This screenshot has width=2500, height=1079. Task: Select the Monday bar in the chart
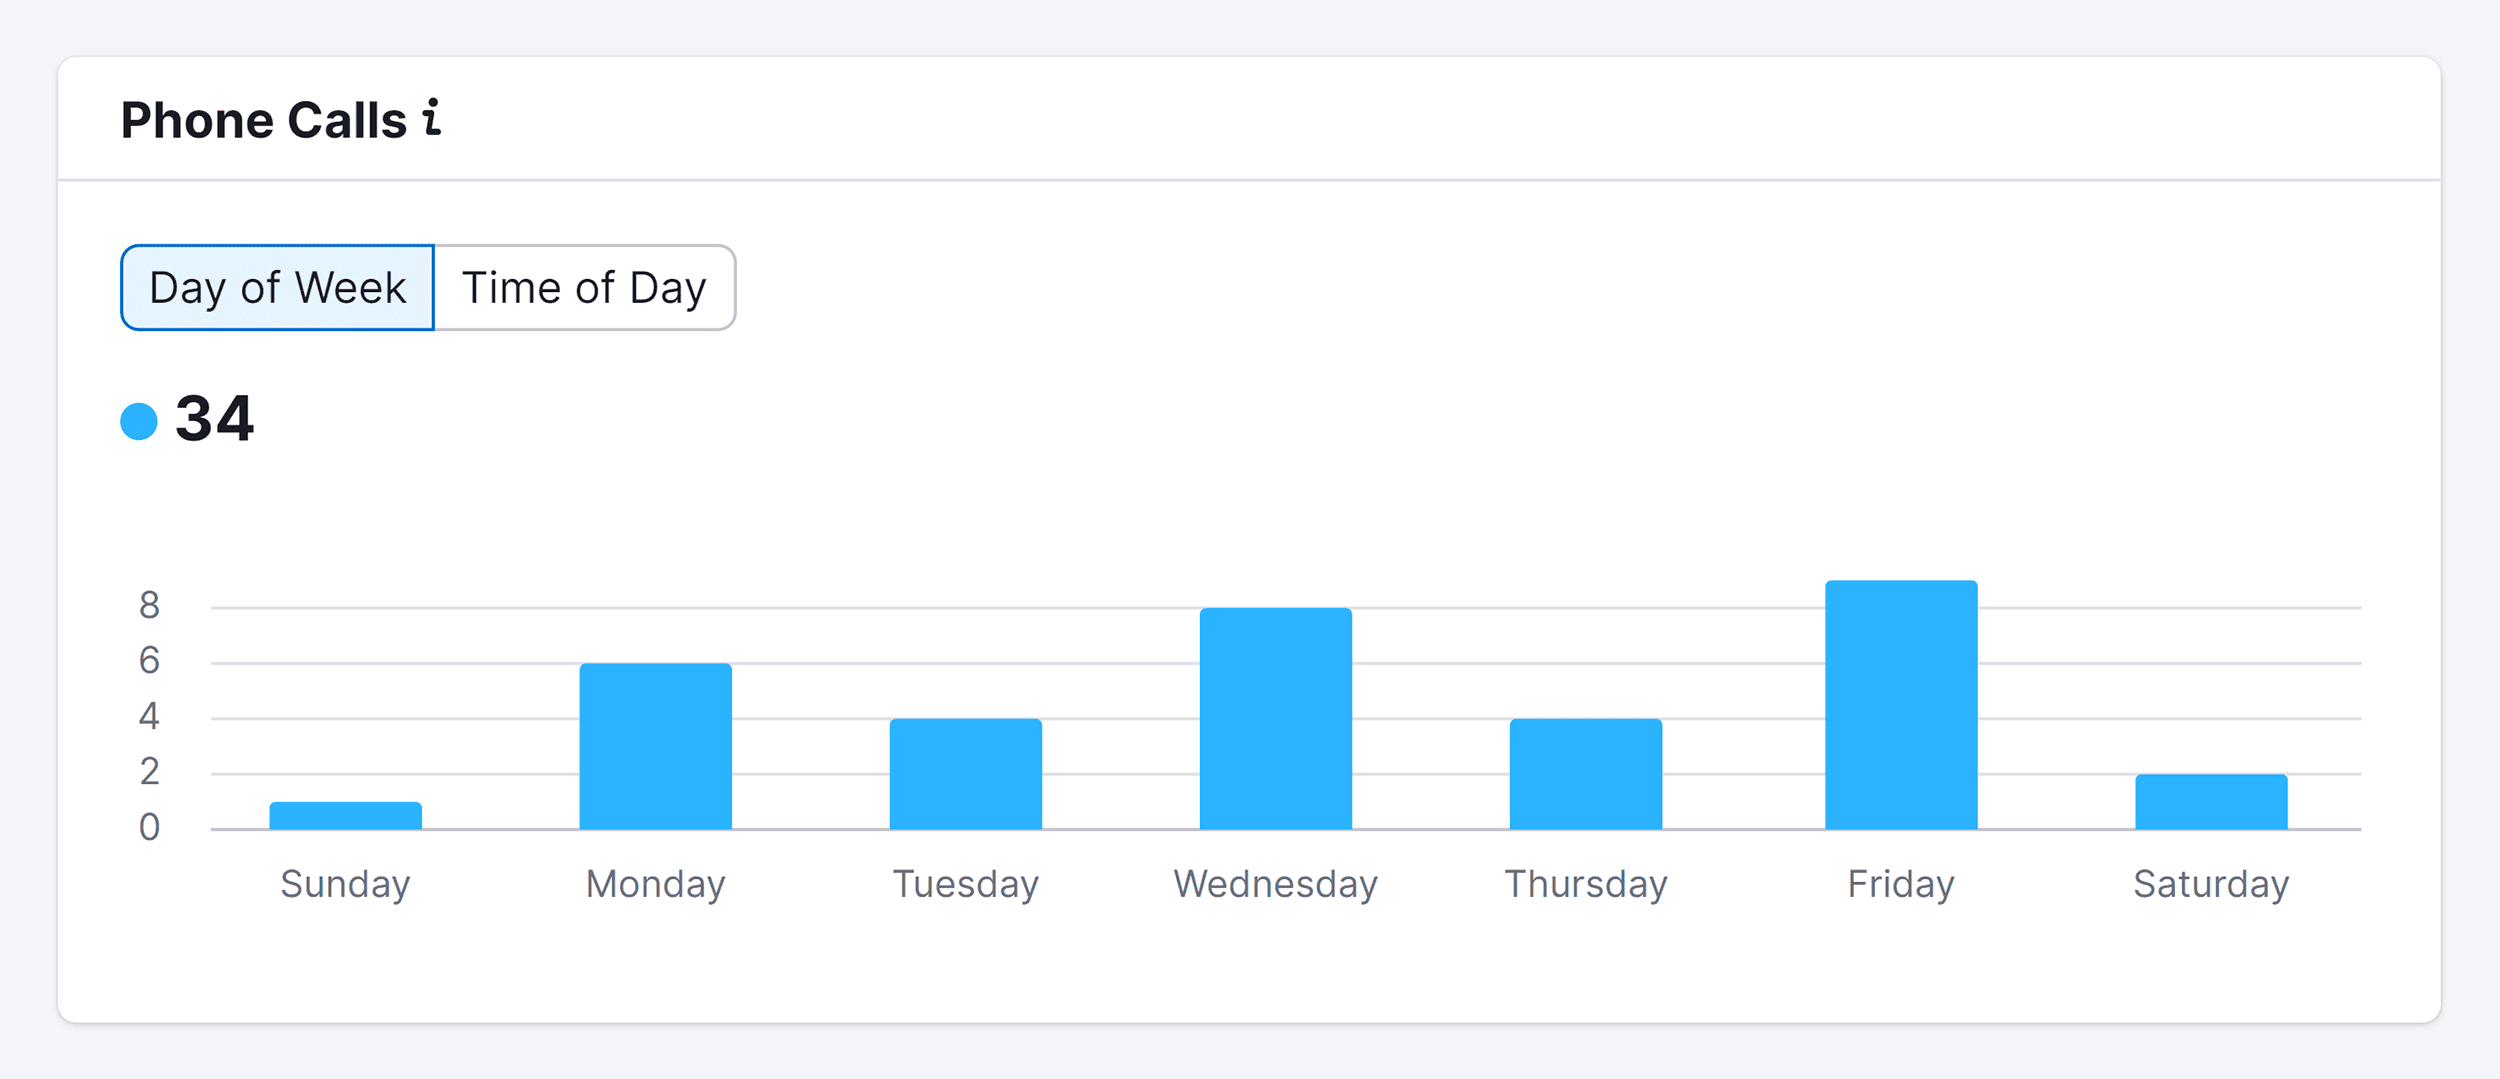(x=655, y=746)
